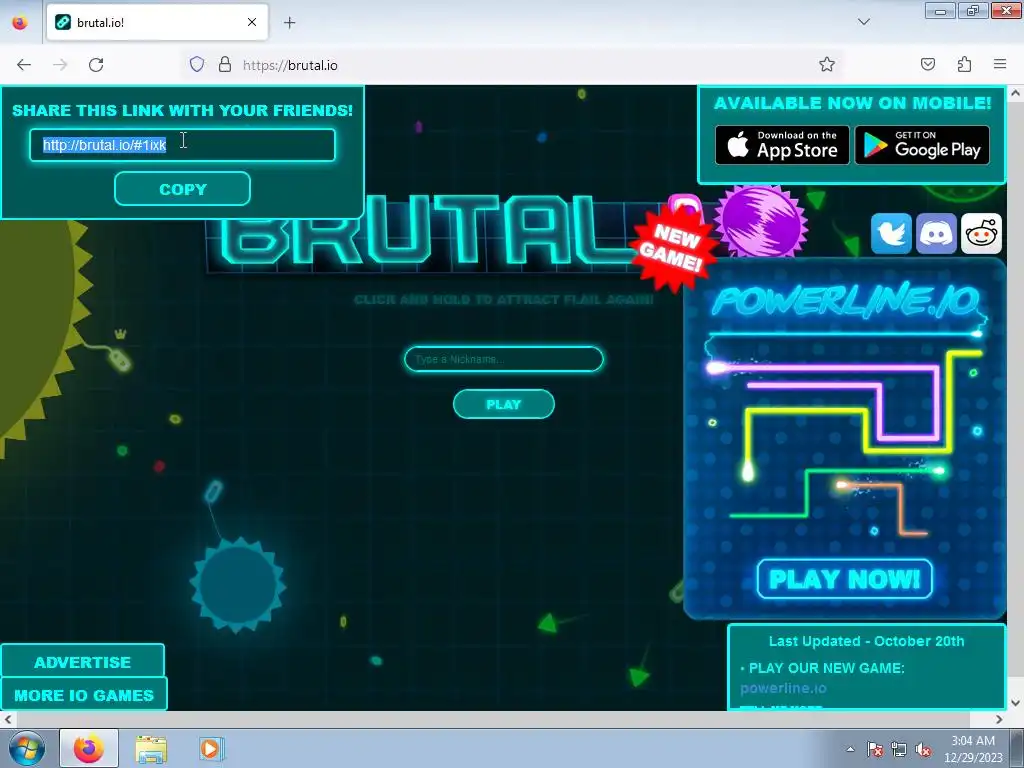1024x768 pixels.
Task: Click the Powerline.io game preview image
Action: click(844, 439)
